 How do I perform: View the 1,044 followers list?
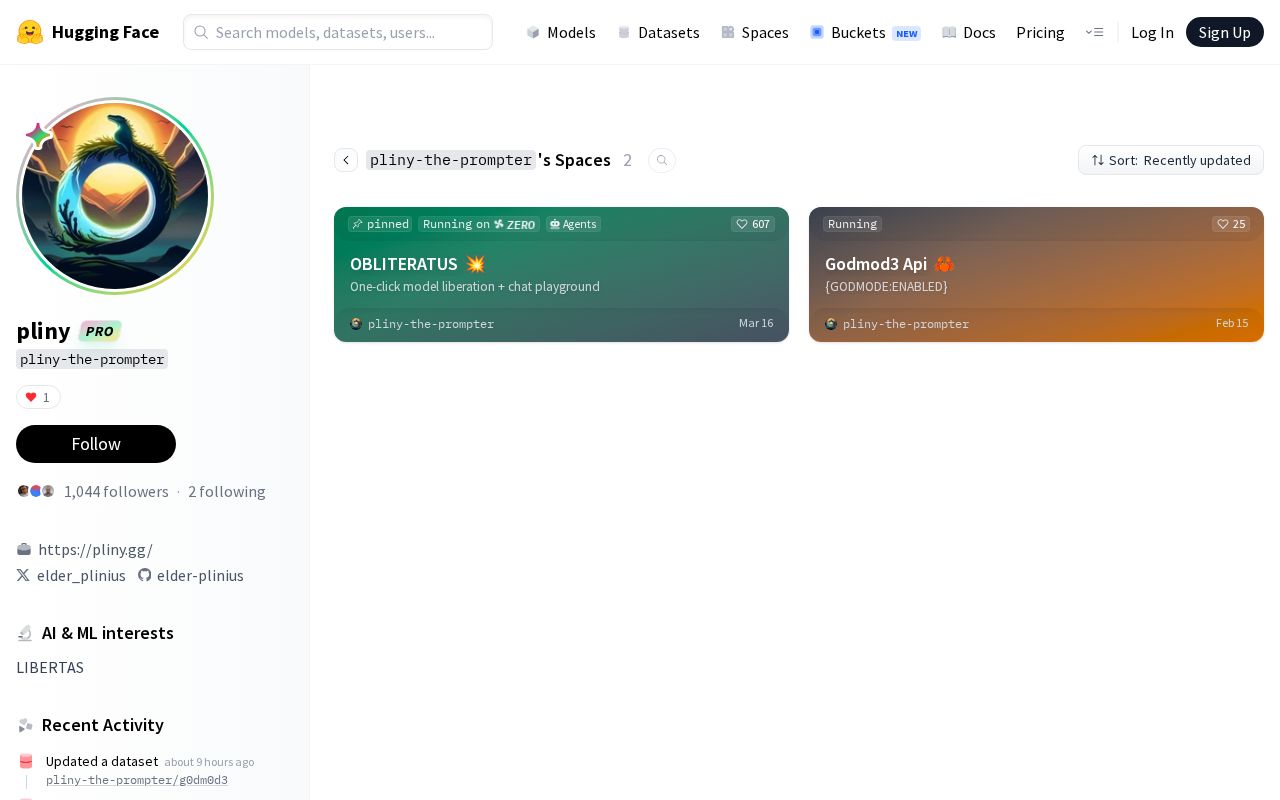(116, 491)
